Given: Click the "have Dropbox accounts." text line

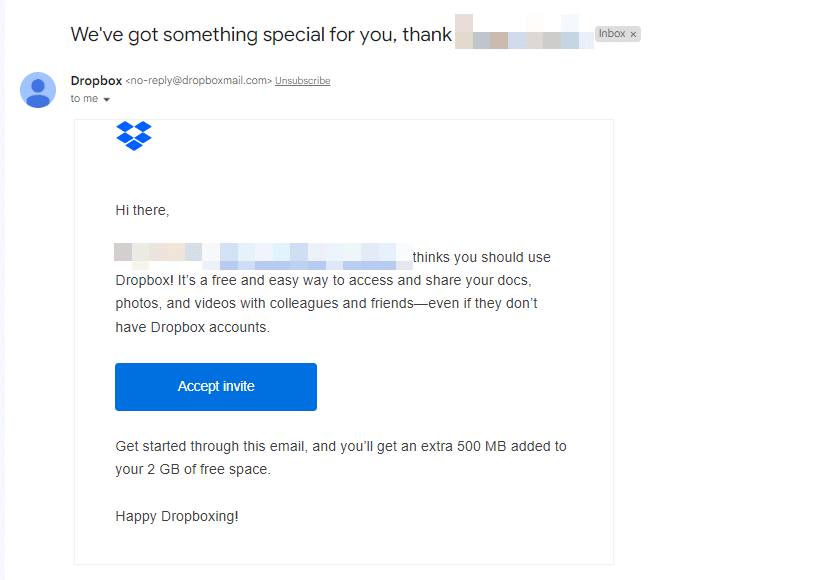Looking at the screenshot, I should click(192, 327).
